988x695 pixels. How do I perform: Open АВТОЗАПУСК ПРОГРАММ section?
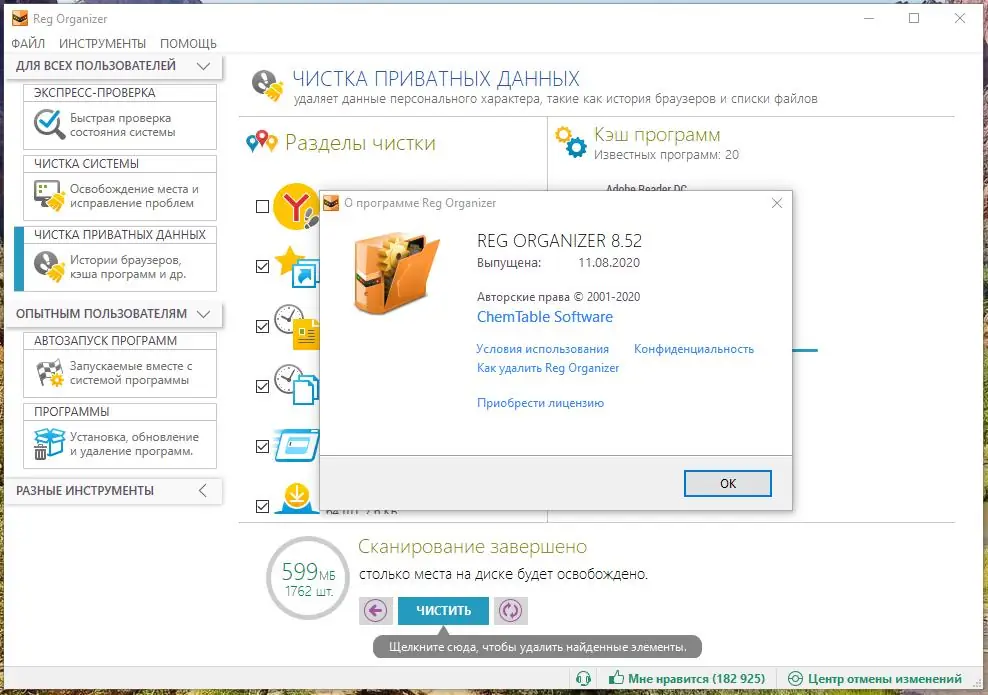tap(120, 365)
